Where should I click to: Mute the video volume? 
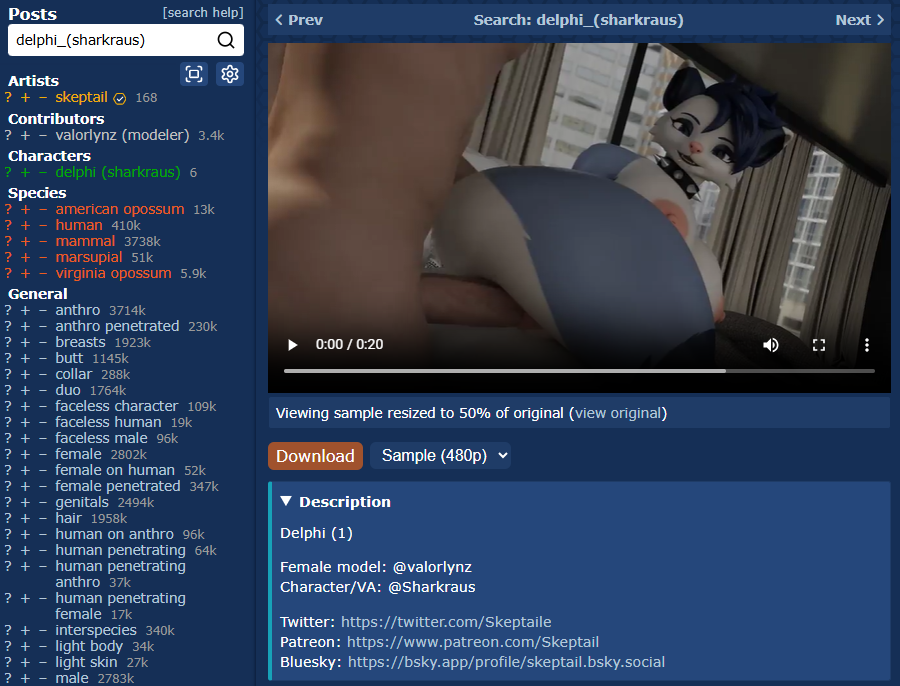[x=770, y=345]
